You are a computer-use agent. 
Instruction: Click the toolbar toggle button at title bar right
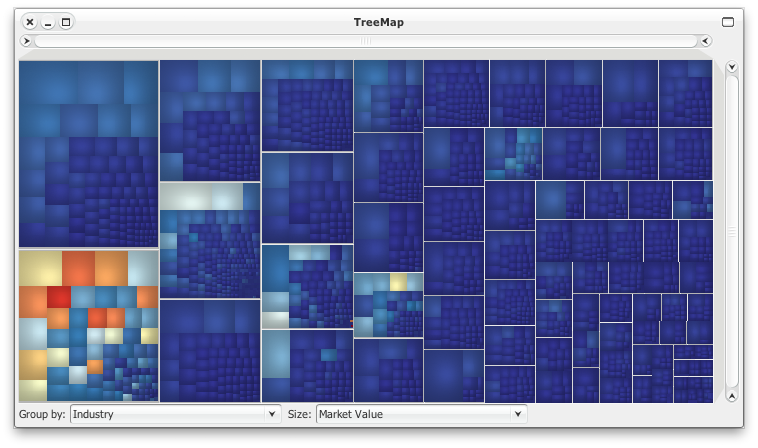click(728, 22)
